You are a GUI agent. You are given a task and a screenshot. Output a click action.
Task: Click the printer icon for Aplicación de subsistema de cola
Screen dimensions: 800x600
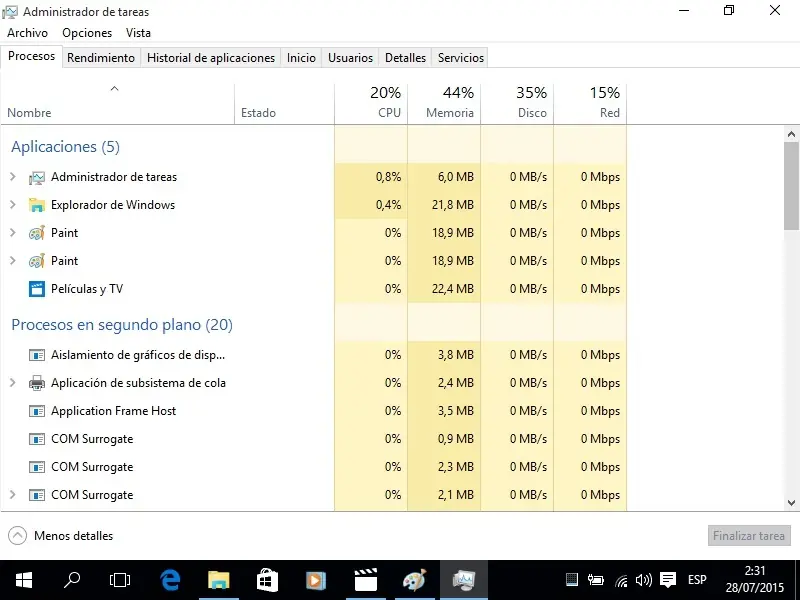click(x=37, y=383)
